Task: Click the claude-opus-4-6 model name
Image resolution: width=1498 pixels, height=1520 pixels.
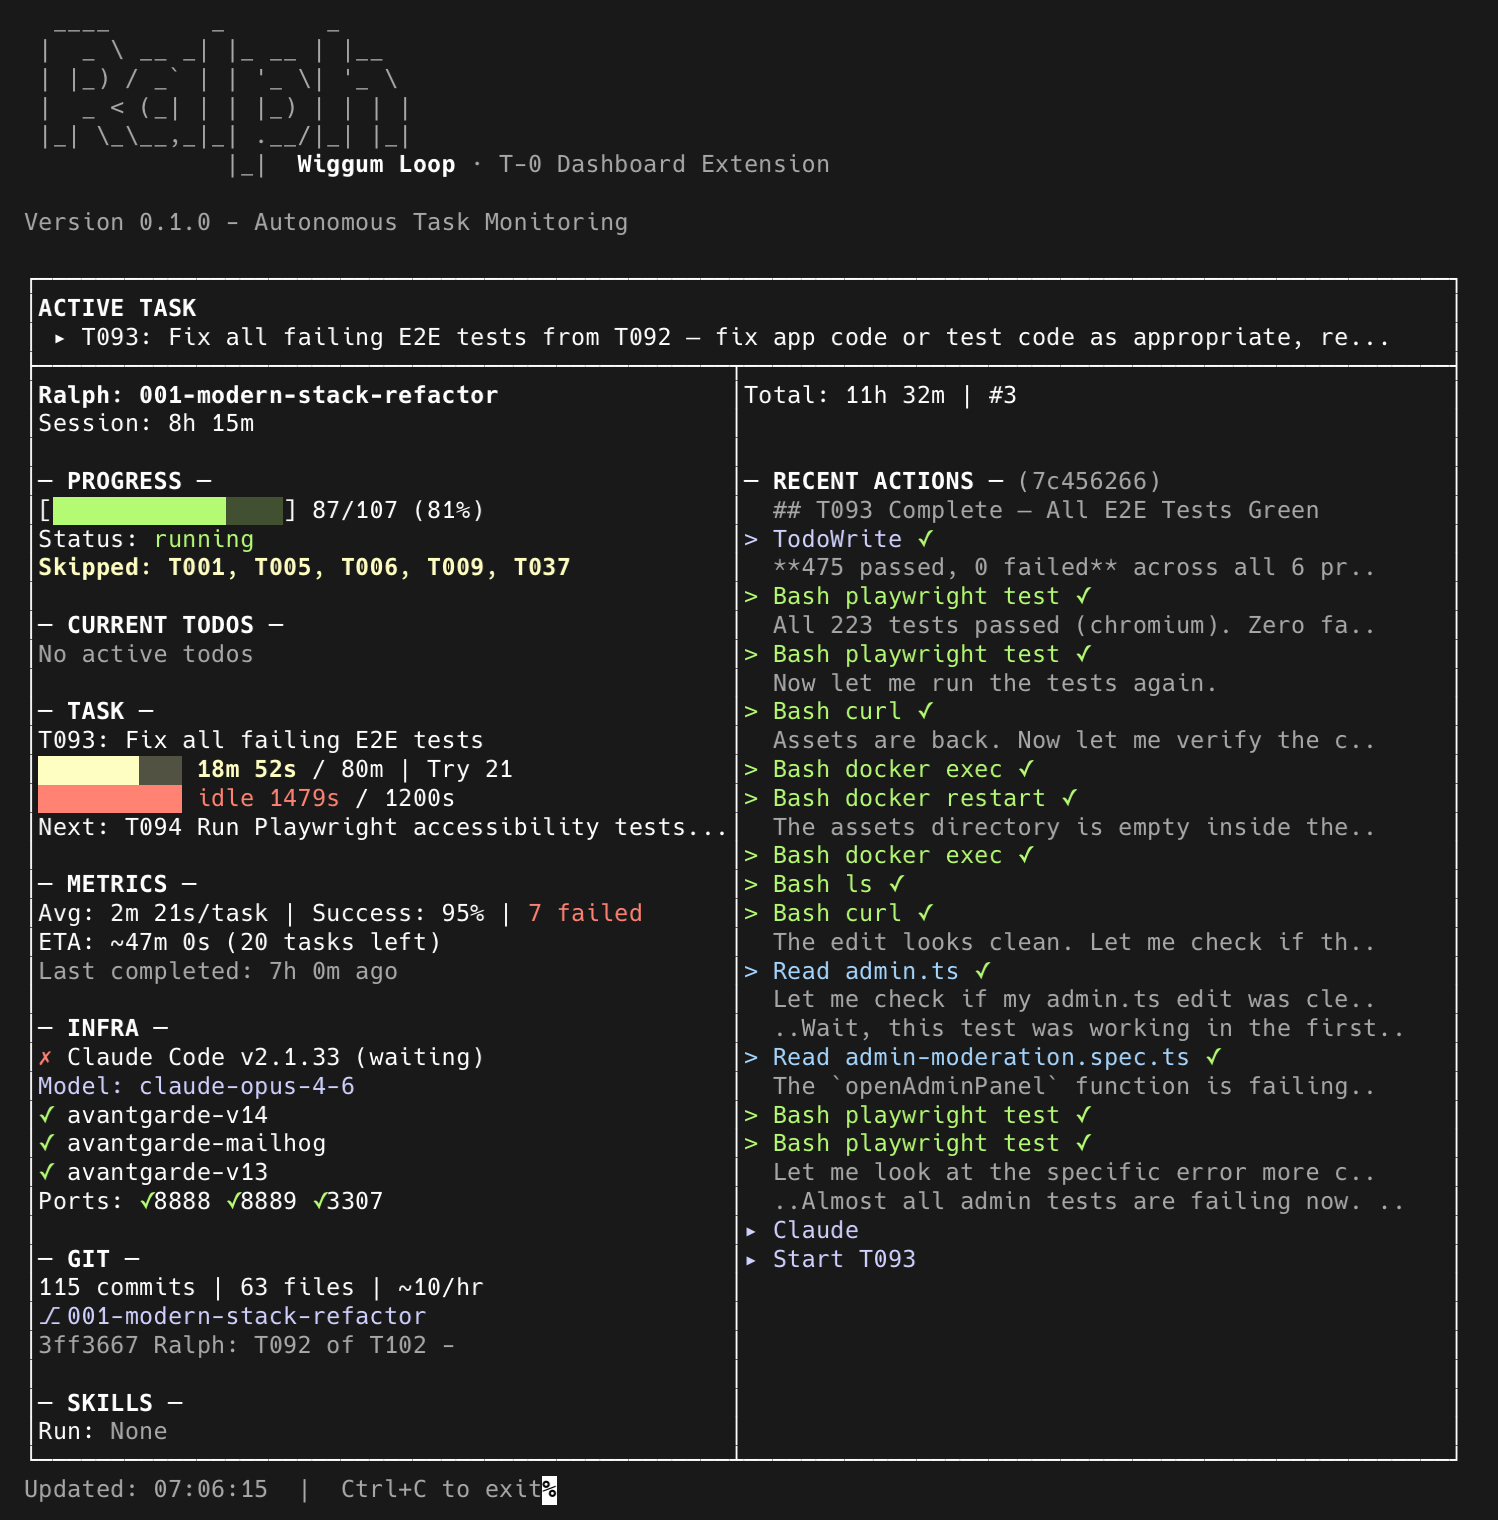Action: pyautogui.click(x=246, y=1086)
